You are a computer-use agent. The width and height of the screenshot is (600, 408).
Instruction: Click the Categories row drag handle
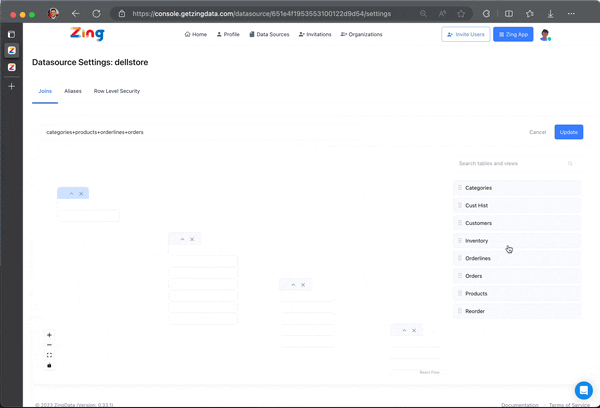point(460,188)
